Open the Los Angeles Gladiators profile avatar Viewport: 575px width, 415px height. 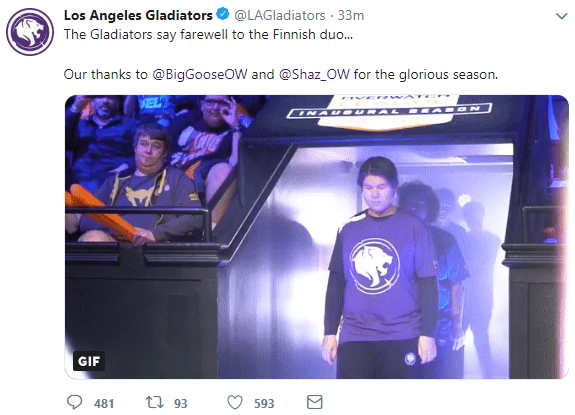[x=30, y=32]
